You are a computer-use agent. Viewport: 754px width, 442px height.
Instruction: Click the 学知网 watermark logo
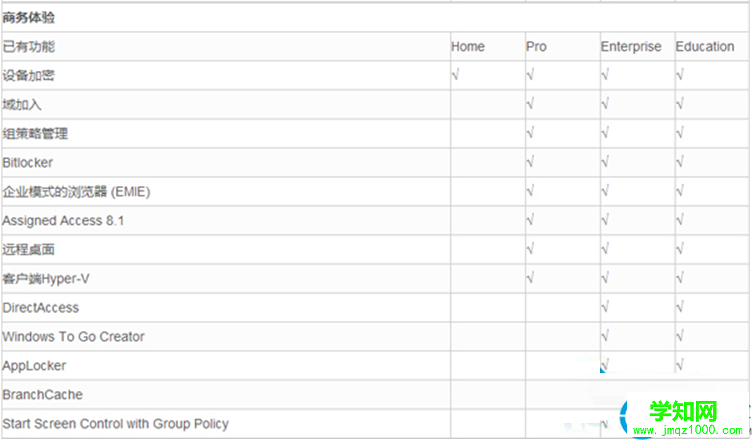673,414
